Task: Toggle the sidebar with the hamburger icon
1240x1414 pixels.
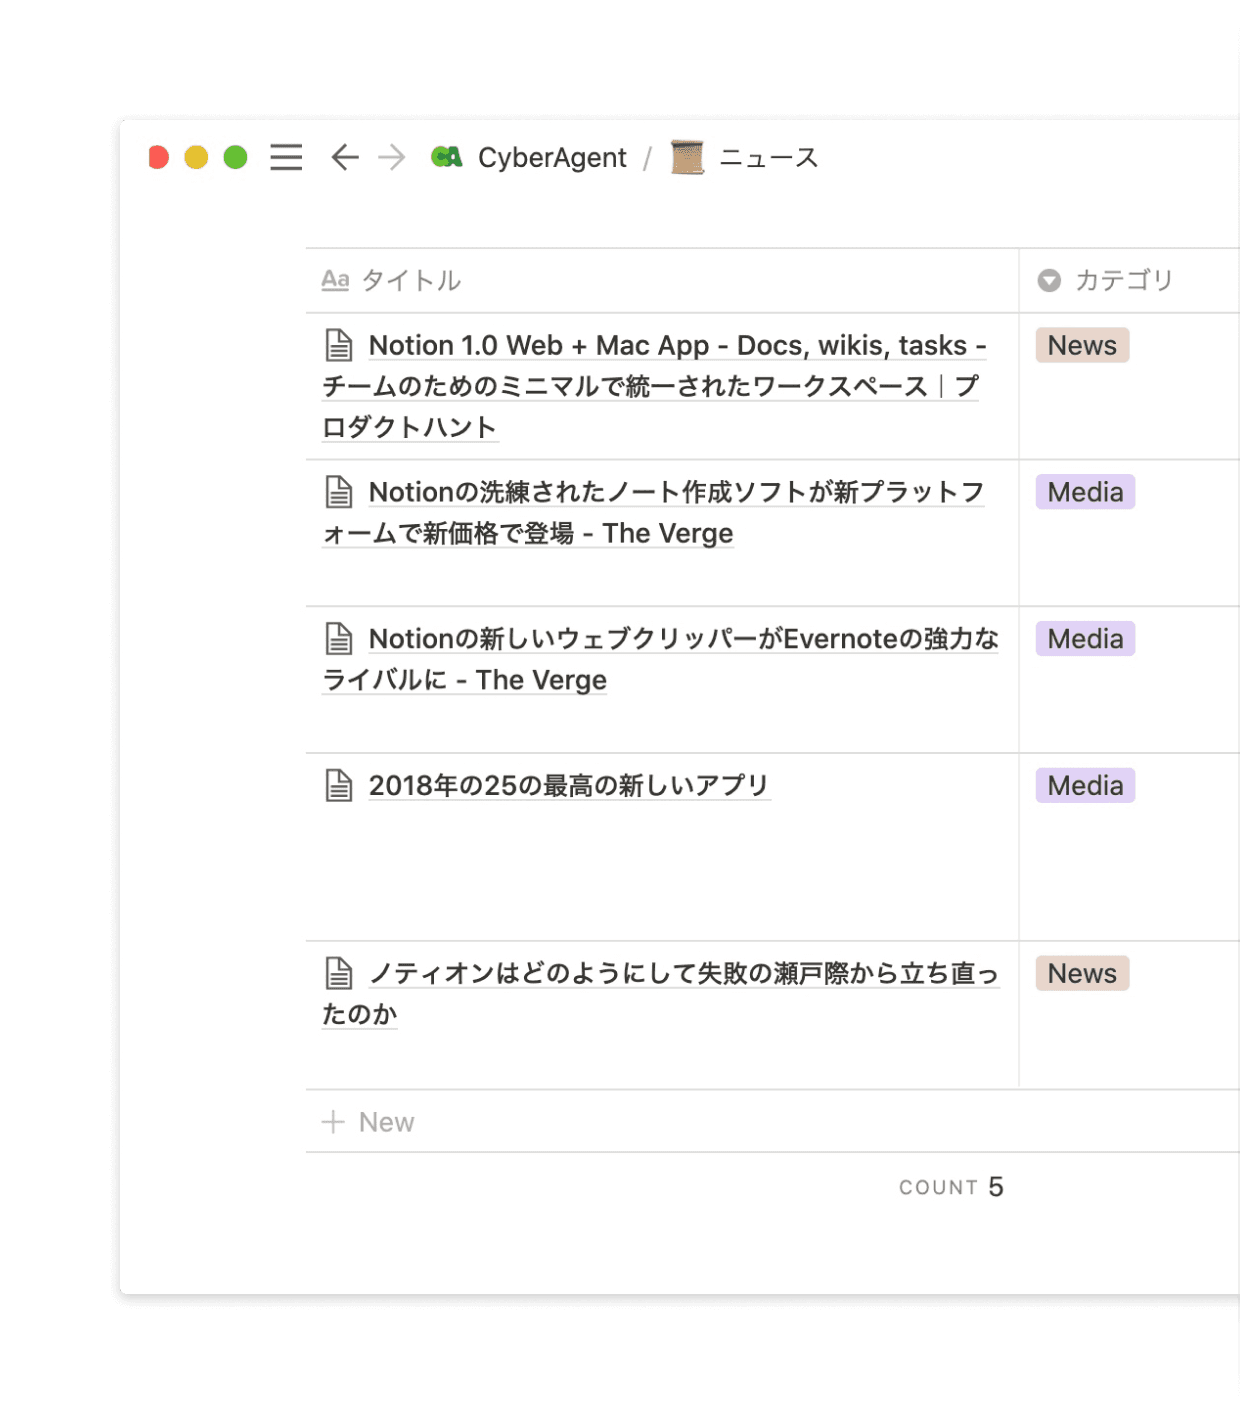Action: (x=285, y=158)
